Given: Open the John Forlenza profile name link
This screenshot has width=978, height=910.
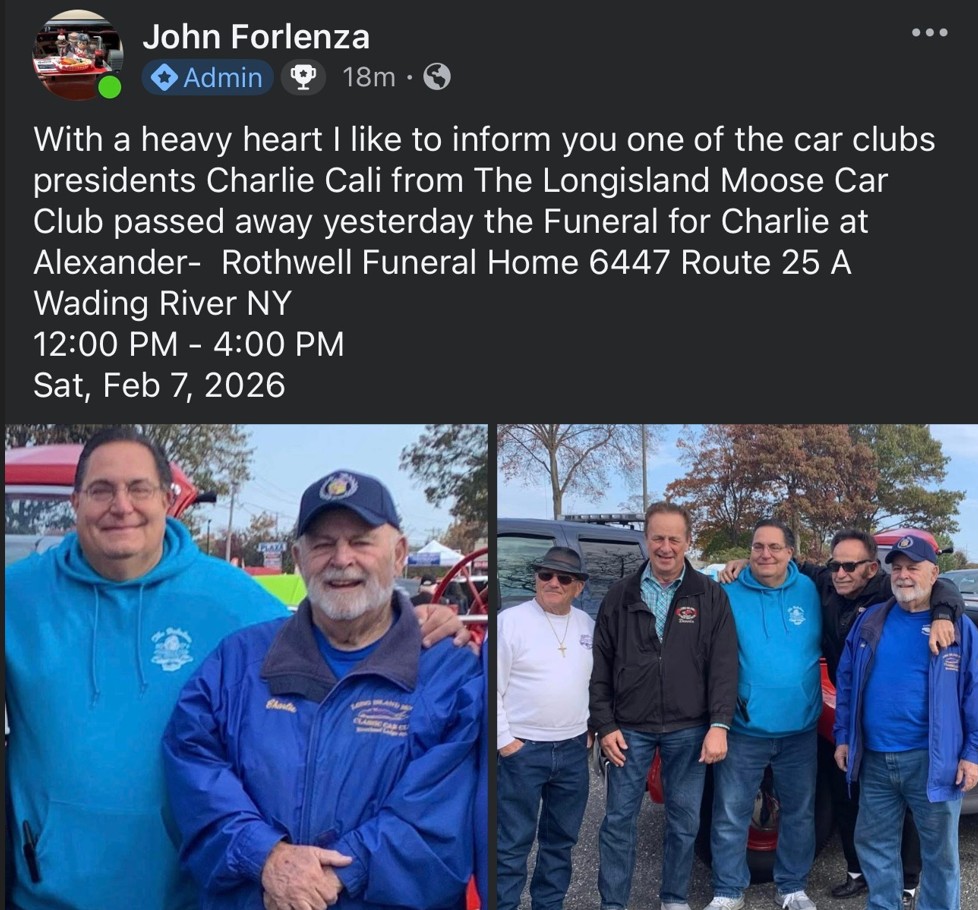Looking at the screenshot, I should [x=256, y=36].
